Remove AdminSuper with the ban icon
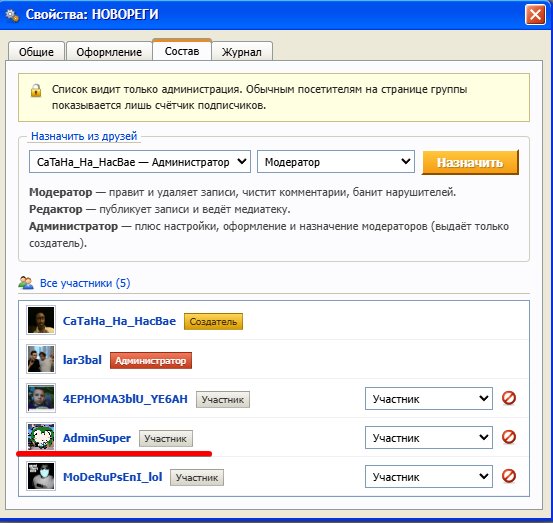 click(509, 437)
